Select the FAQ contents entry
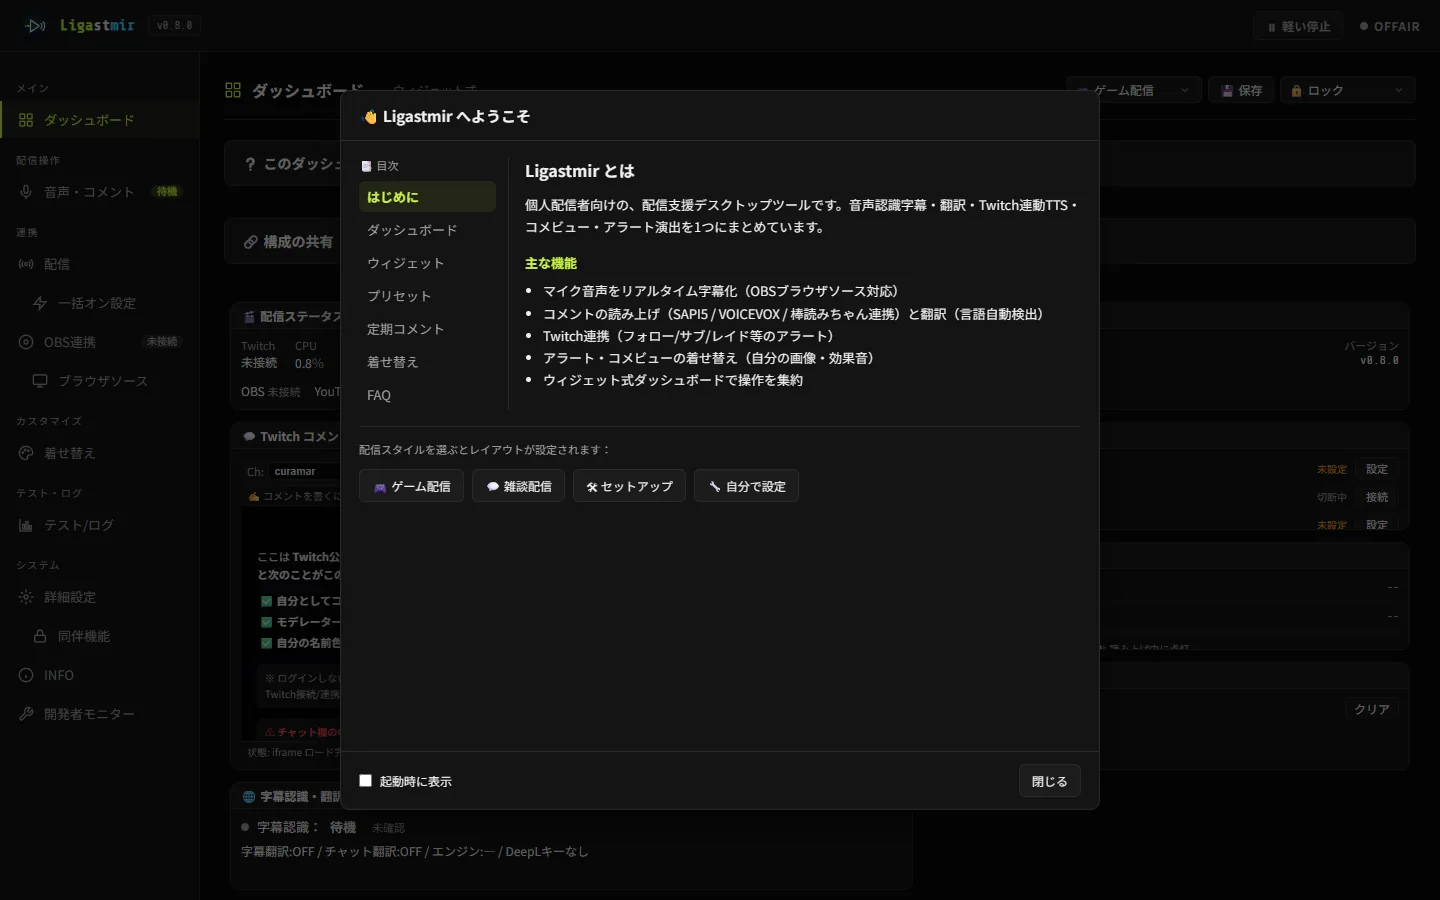Image resolution: width=1440 pixels, height=900 pixels. [x=427, y=395]
